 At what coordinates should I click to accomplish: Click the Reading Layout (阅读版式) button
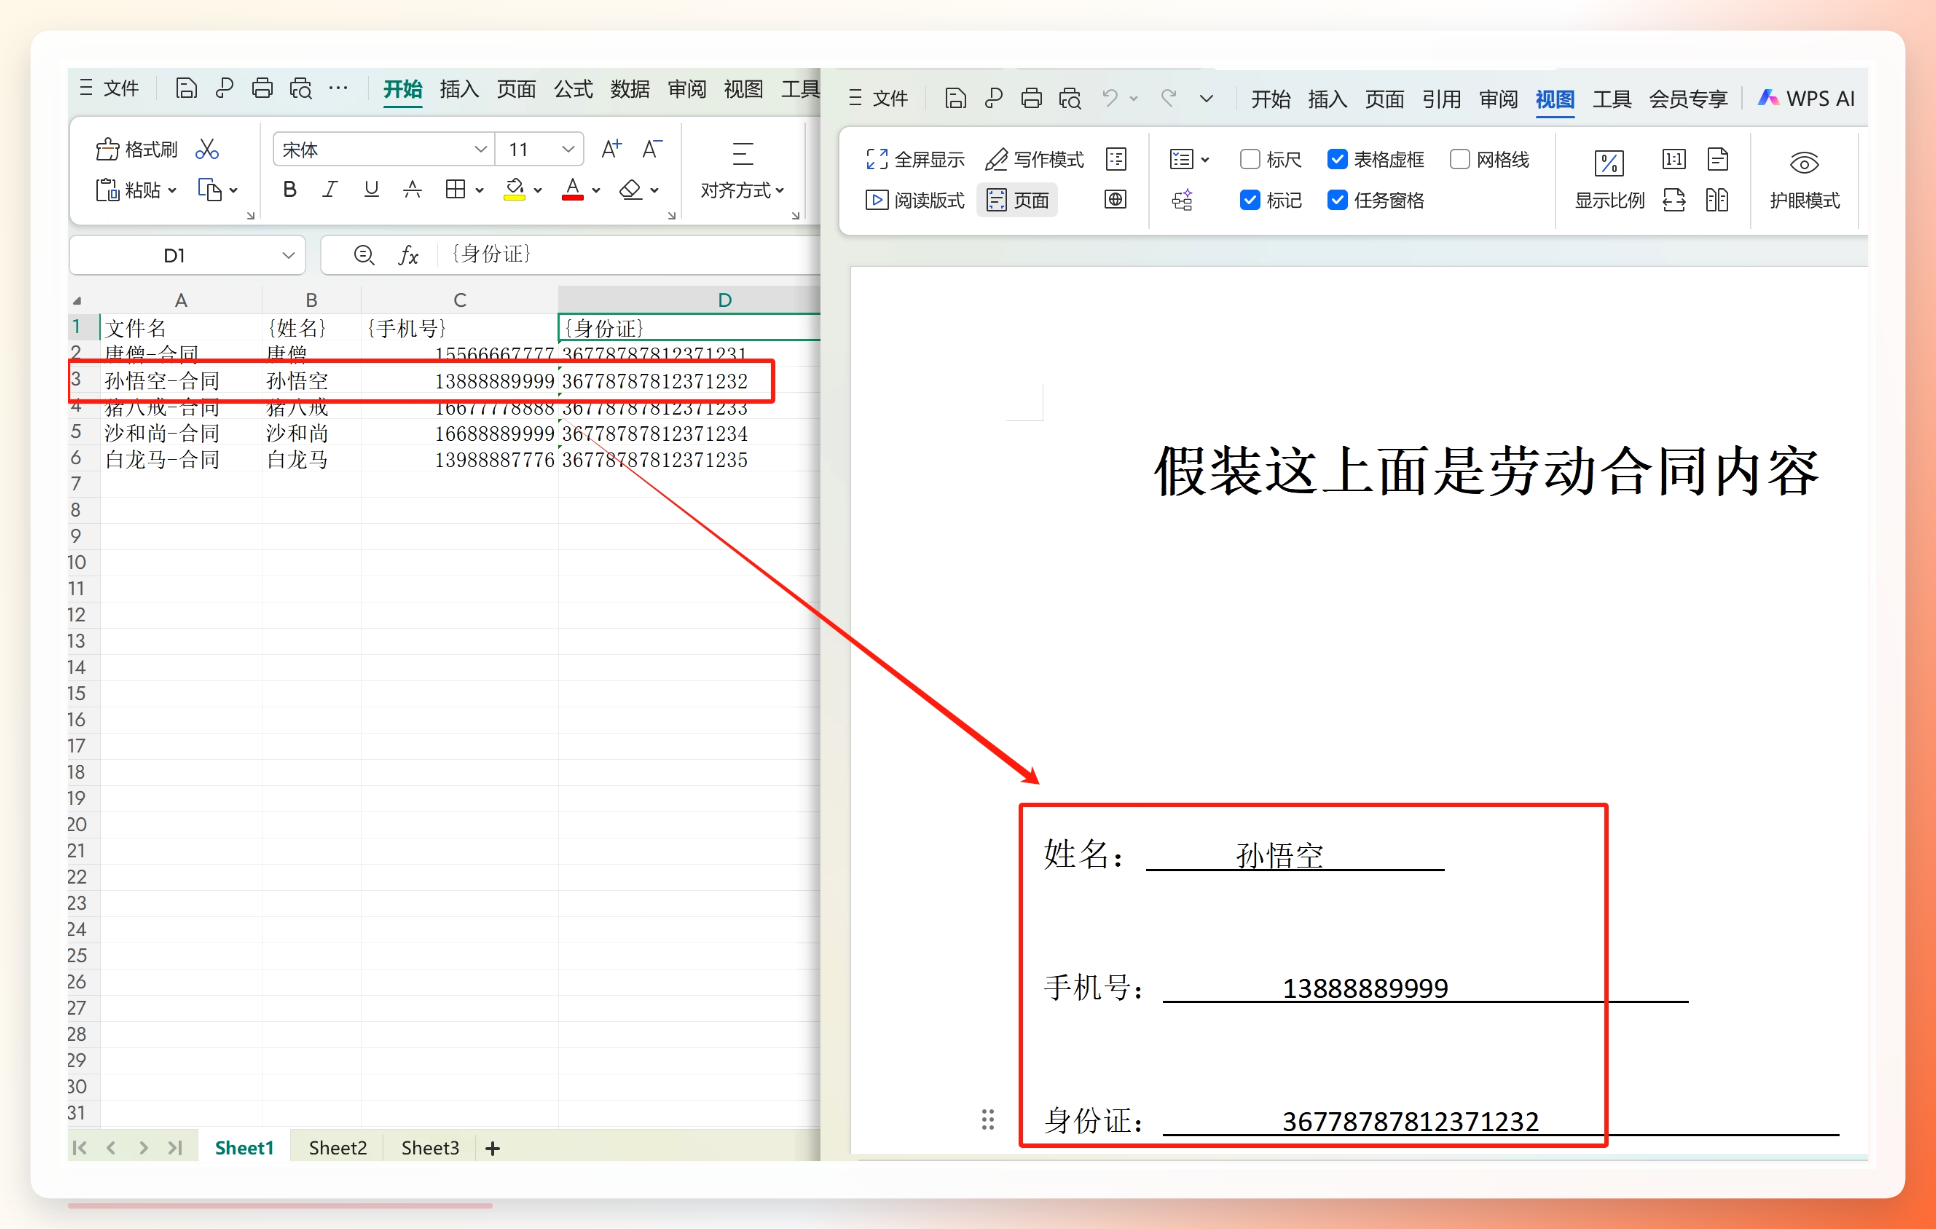point(915,200)
